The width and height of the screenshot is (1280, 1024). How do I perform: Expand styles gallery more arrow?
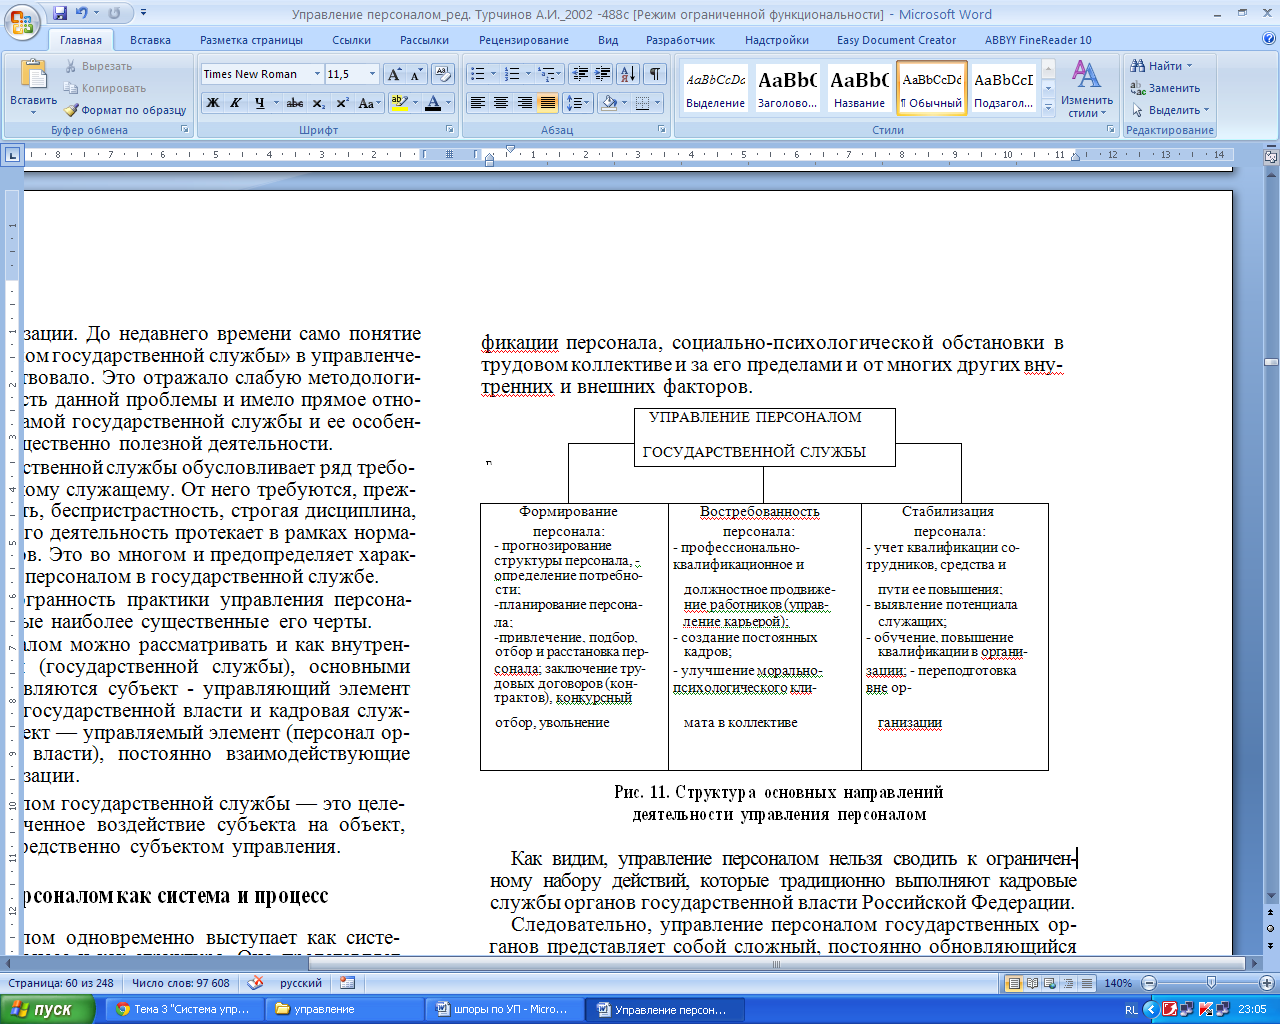[x=1048, y=106]
